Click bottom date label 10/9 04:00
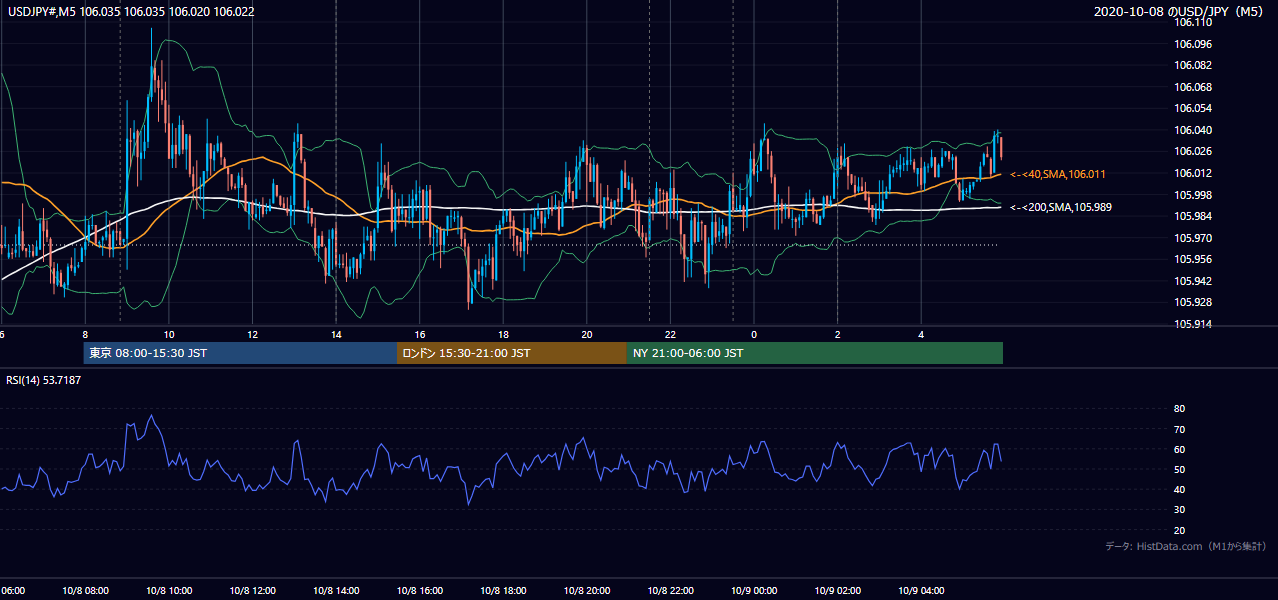 922,591
